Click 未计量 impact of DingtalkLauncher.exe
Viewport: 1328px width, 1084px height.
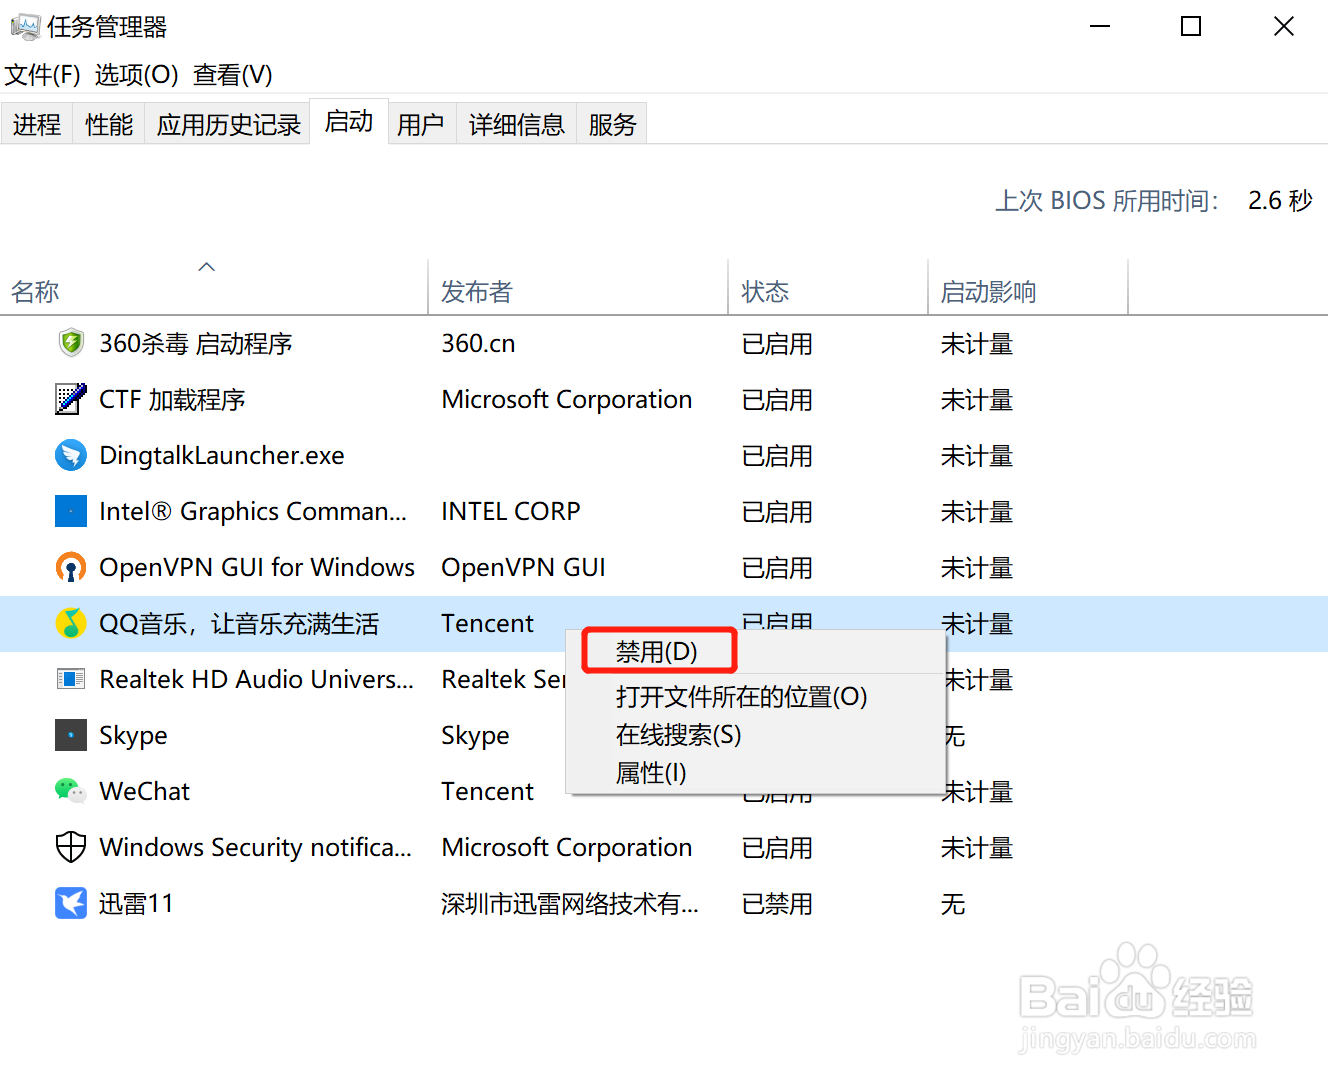coord(977,456)
